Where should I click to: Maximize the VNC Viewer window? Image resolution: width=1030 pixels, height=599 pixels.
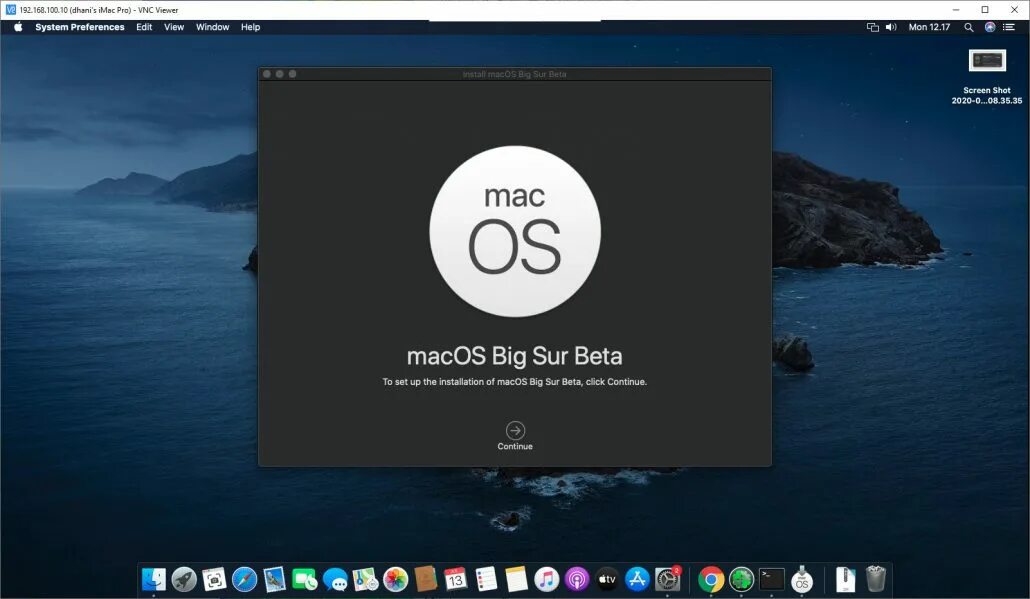985,9
